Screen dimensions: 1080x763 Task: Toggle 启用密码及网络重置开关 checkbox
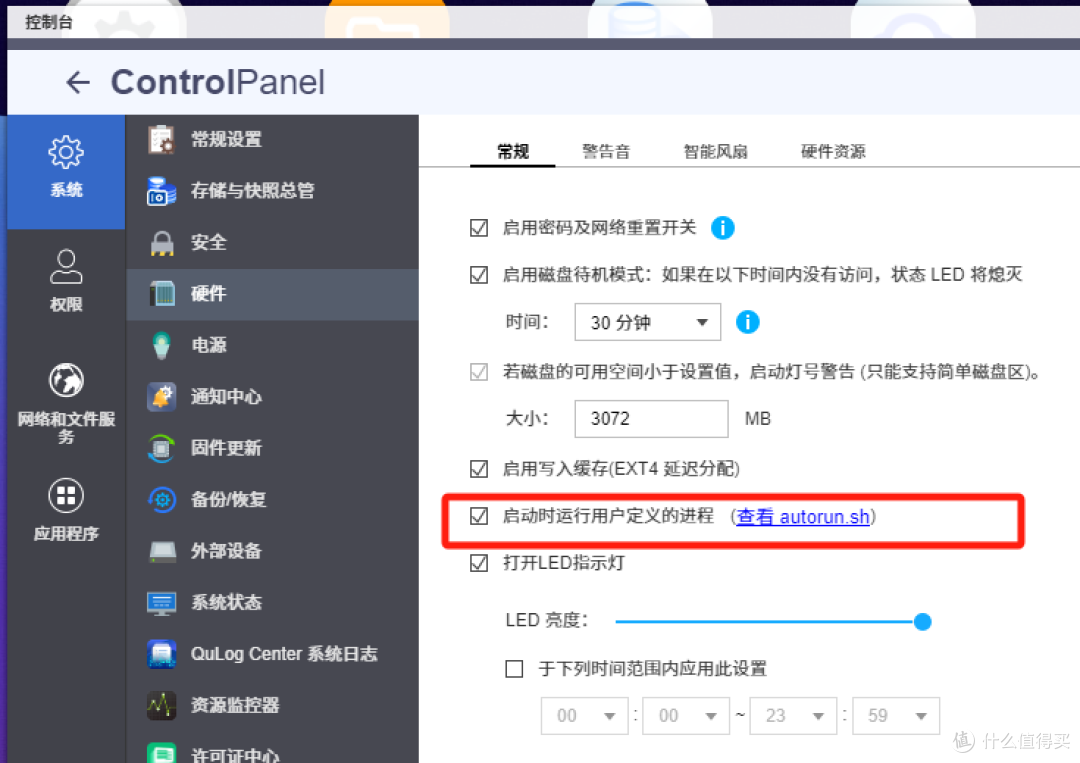[479, 228]
